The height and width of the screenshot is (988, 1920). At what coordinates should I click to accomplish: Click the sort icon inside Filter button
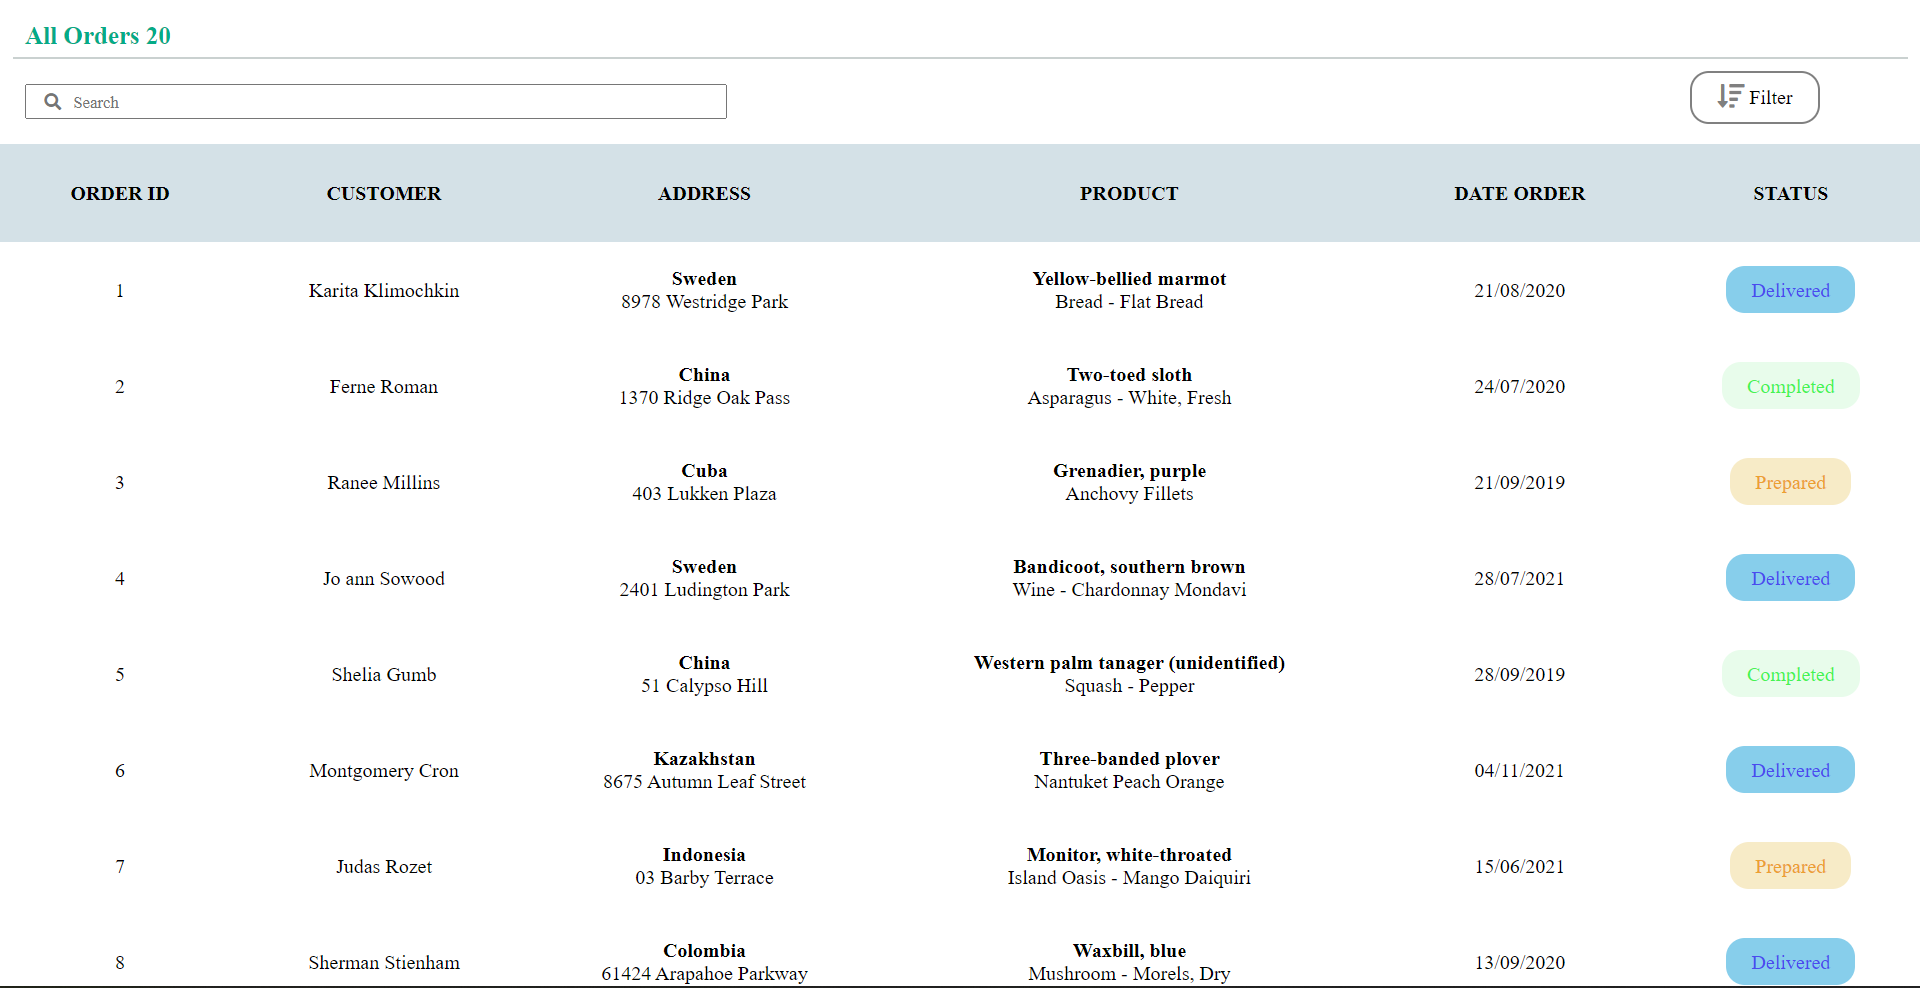point(1730,96)
